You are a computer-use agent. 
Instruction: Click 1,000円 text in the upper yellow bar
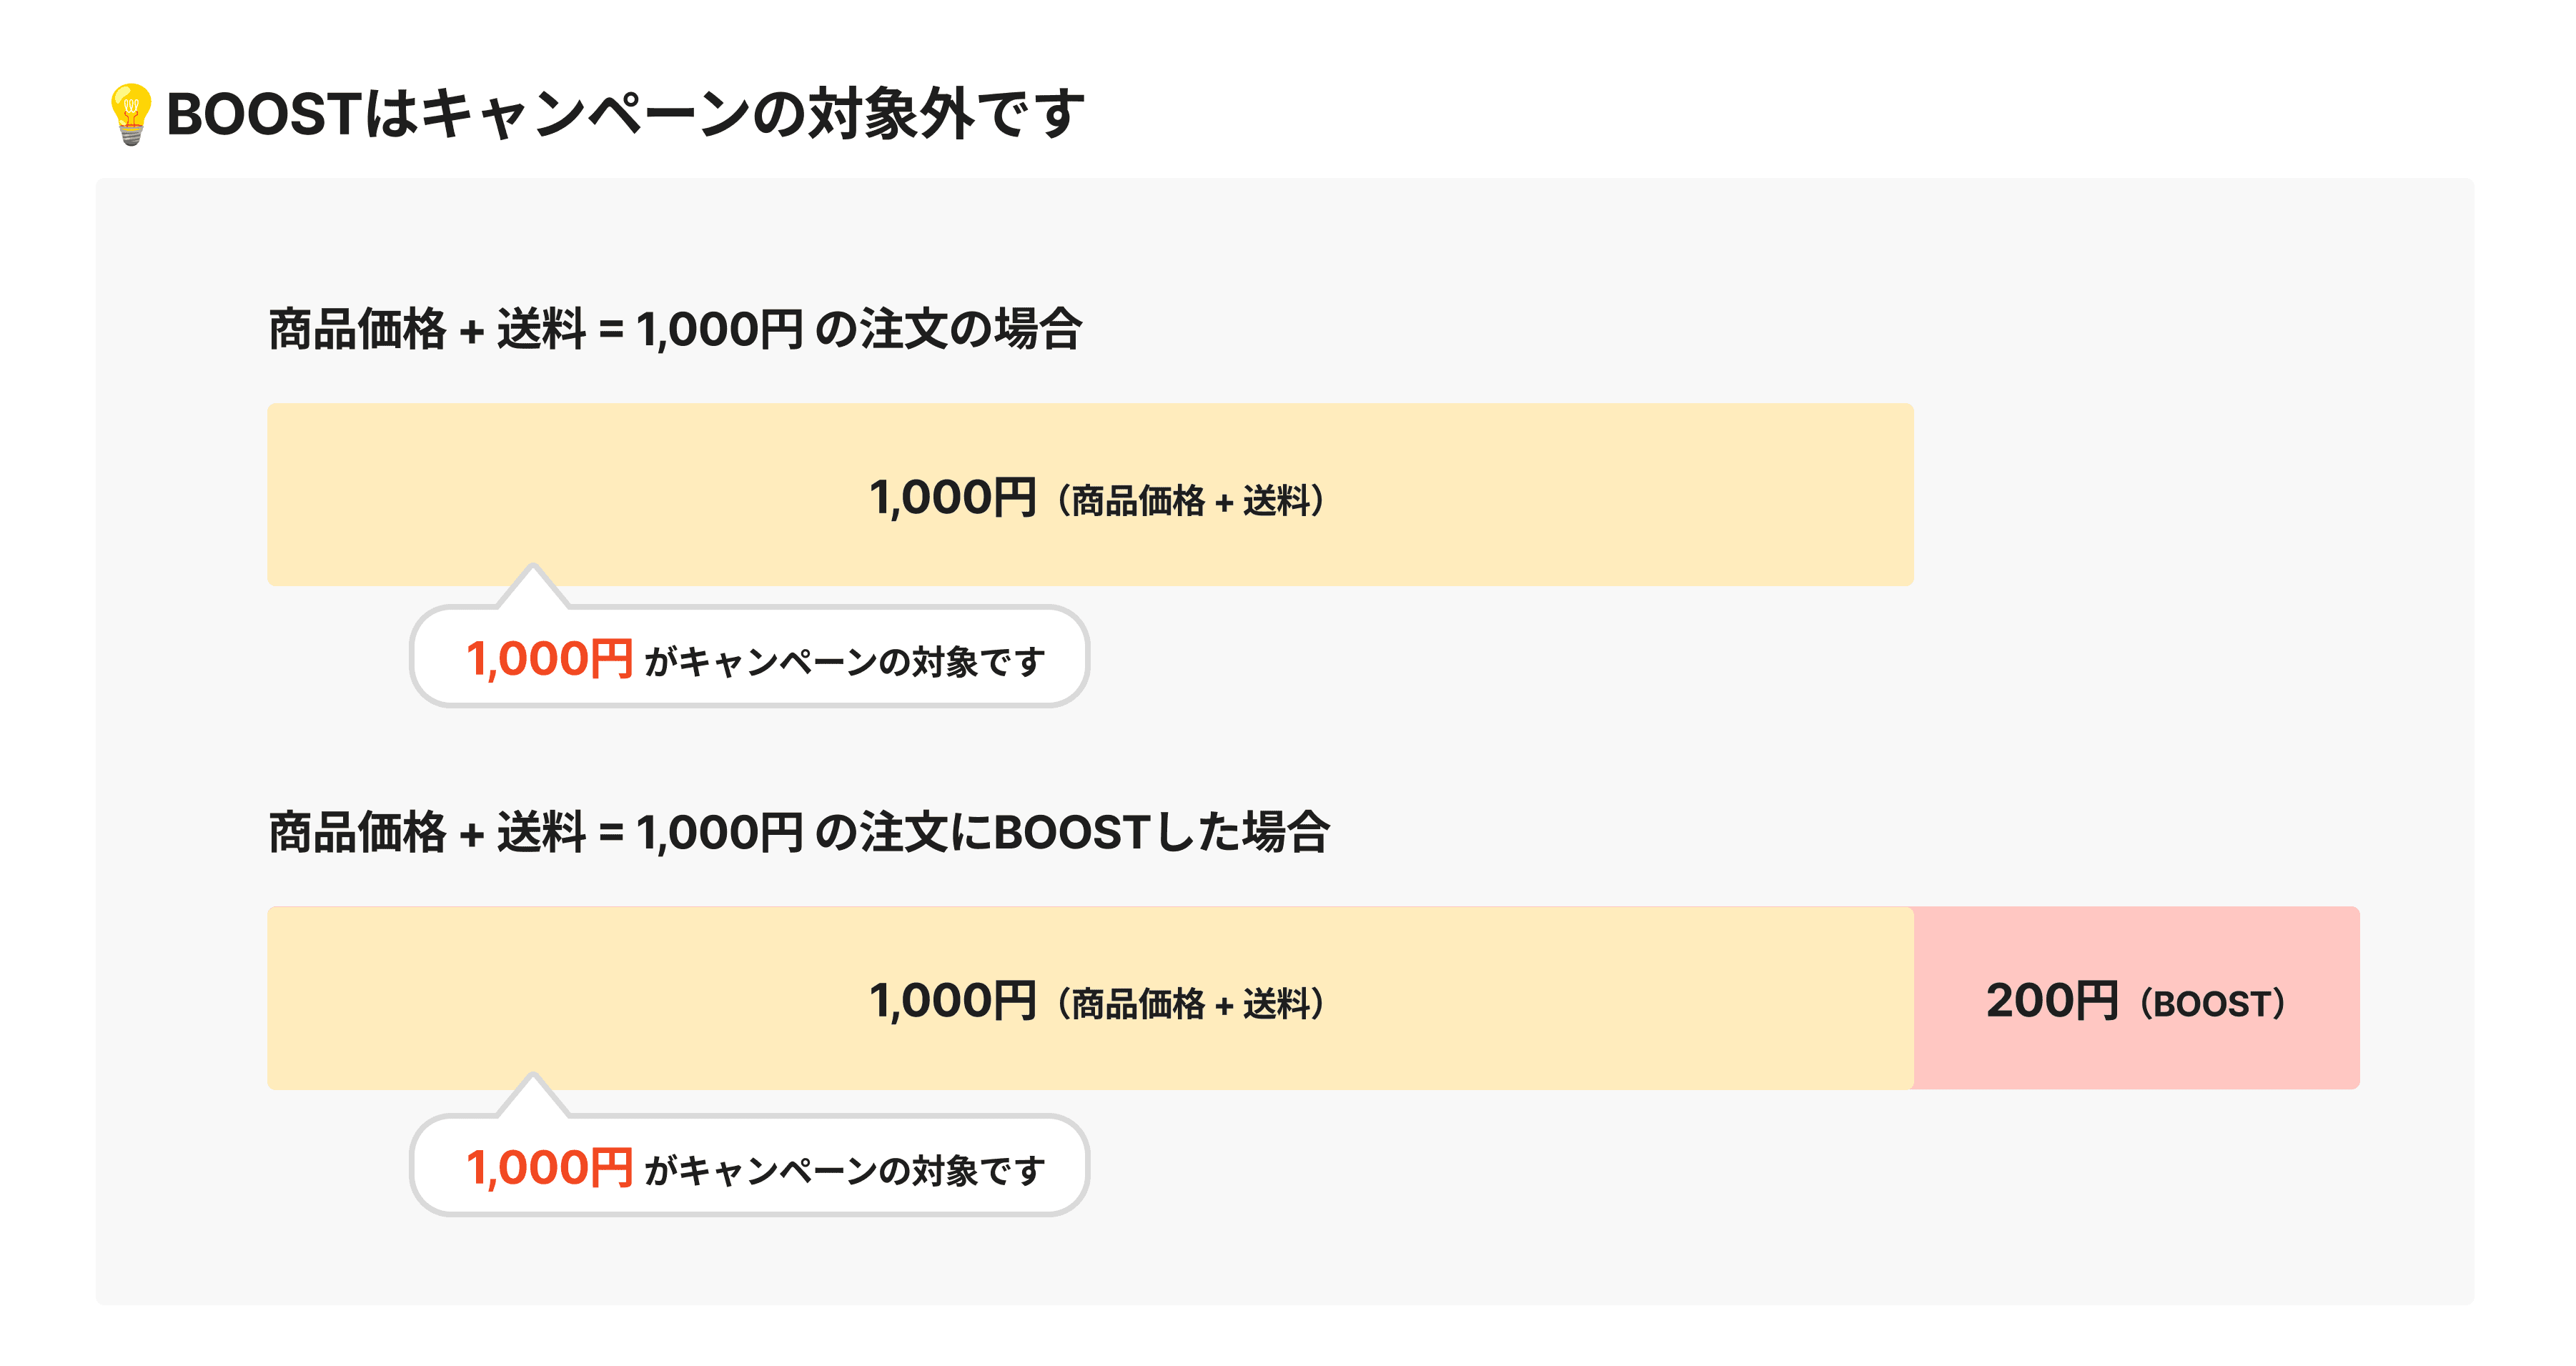pos(953,498)
